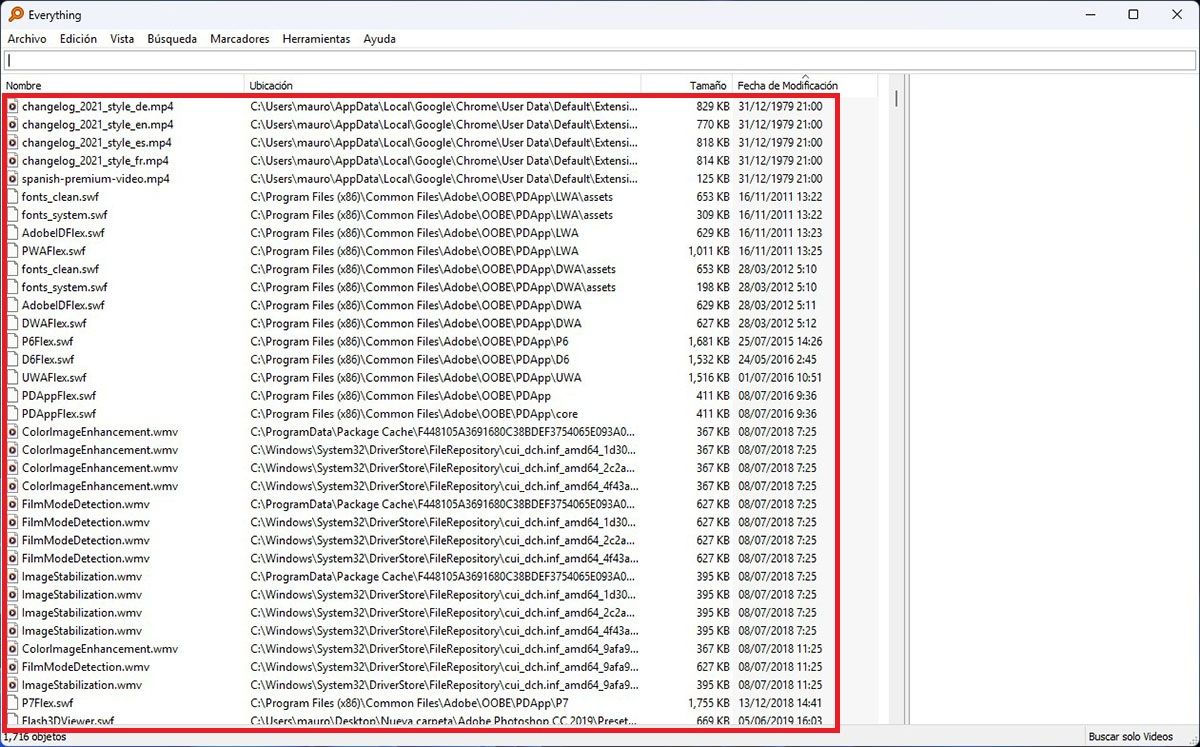Click icon of ColorImageEnhancement.wmv modified at 11:25

coord(13,648)
